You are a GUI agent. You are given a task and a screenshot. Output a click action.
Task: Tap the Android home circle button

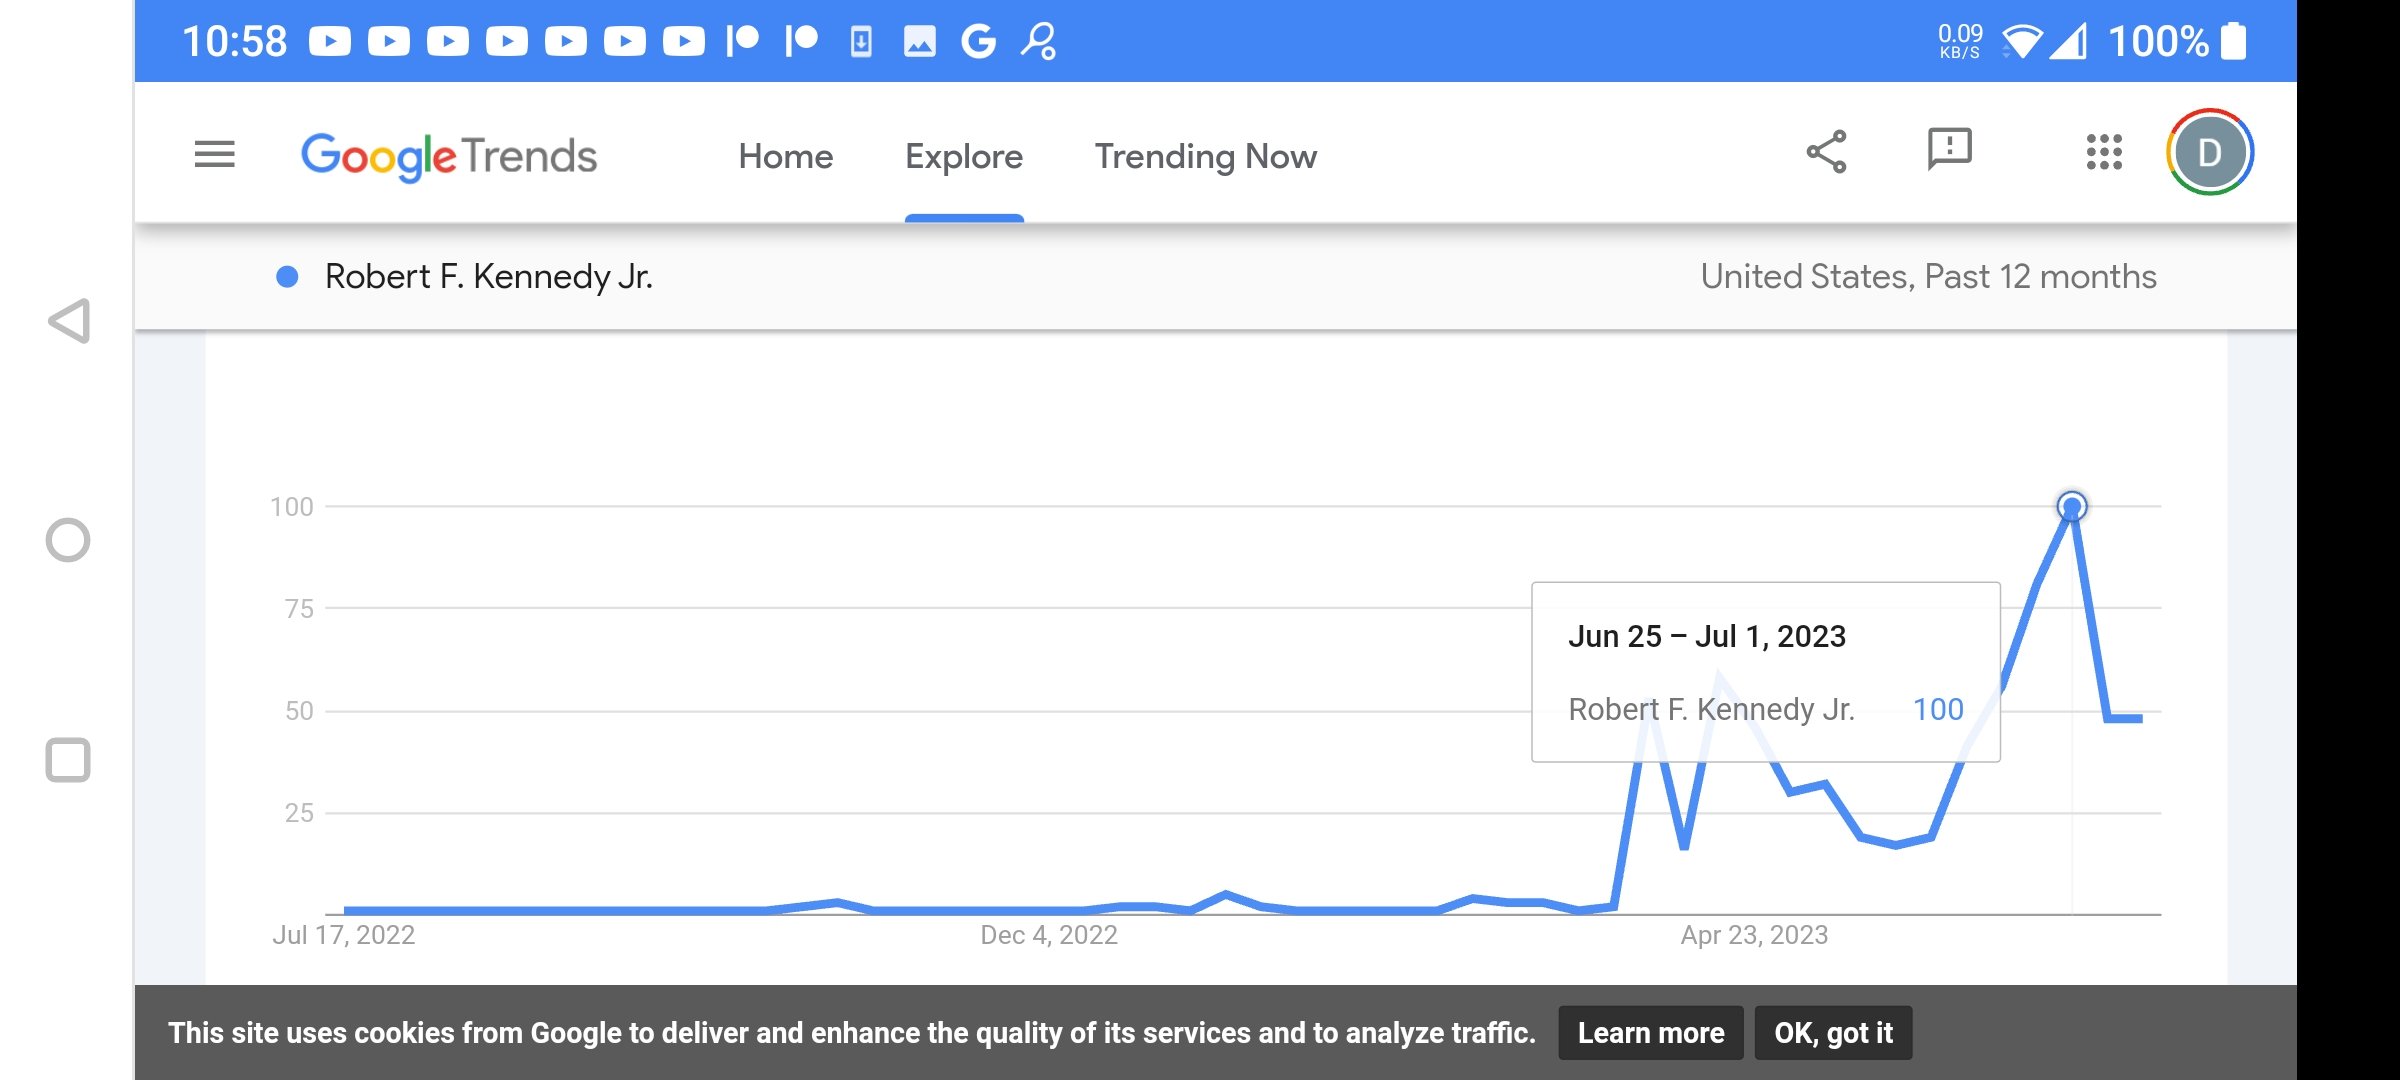pyautogui.click(x=68, y=540)
